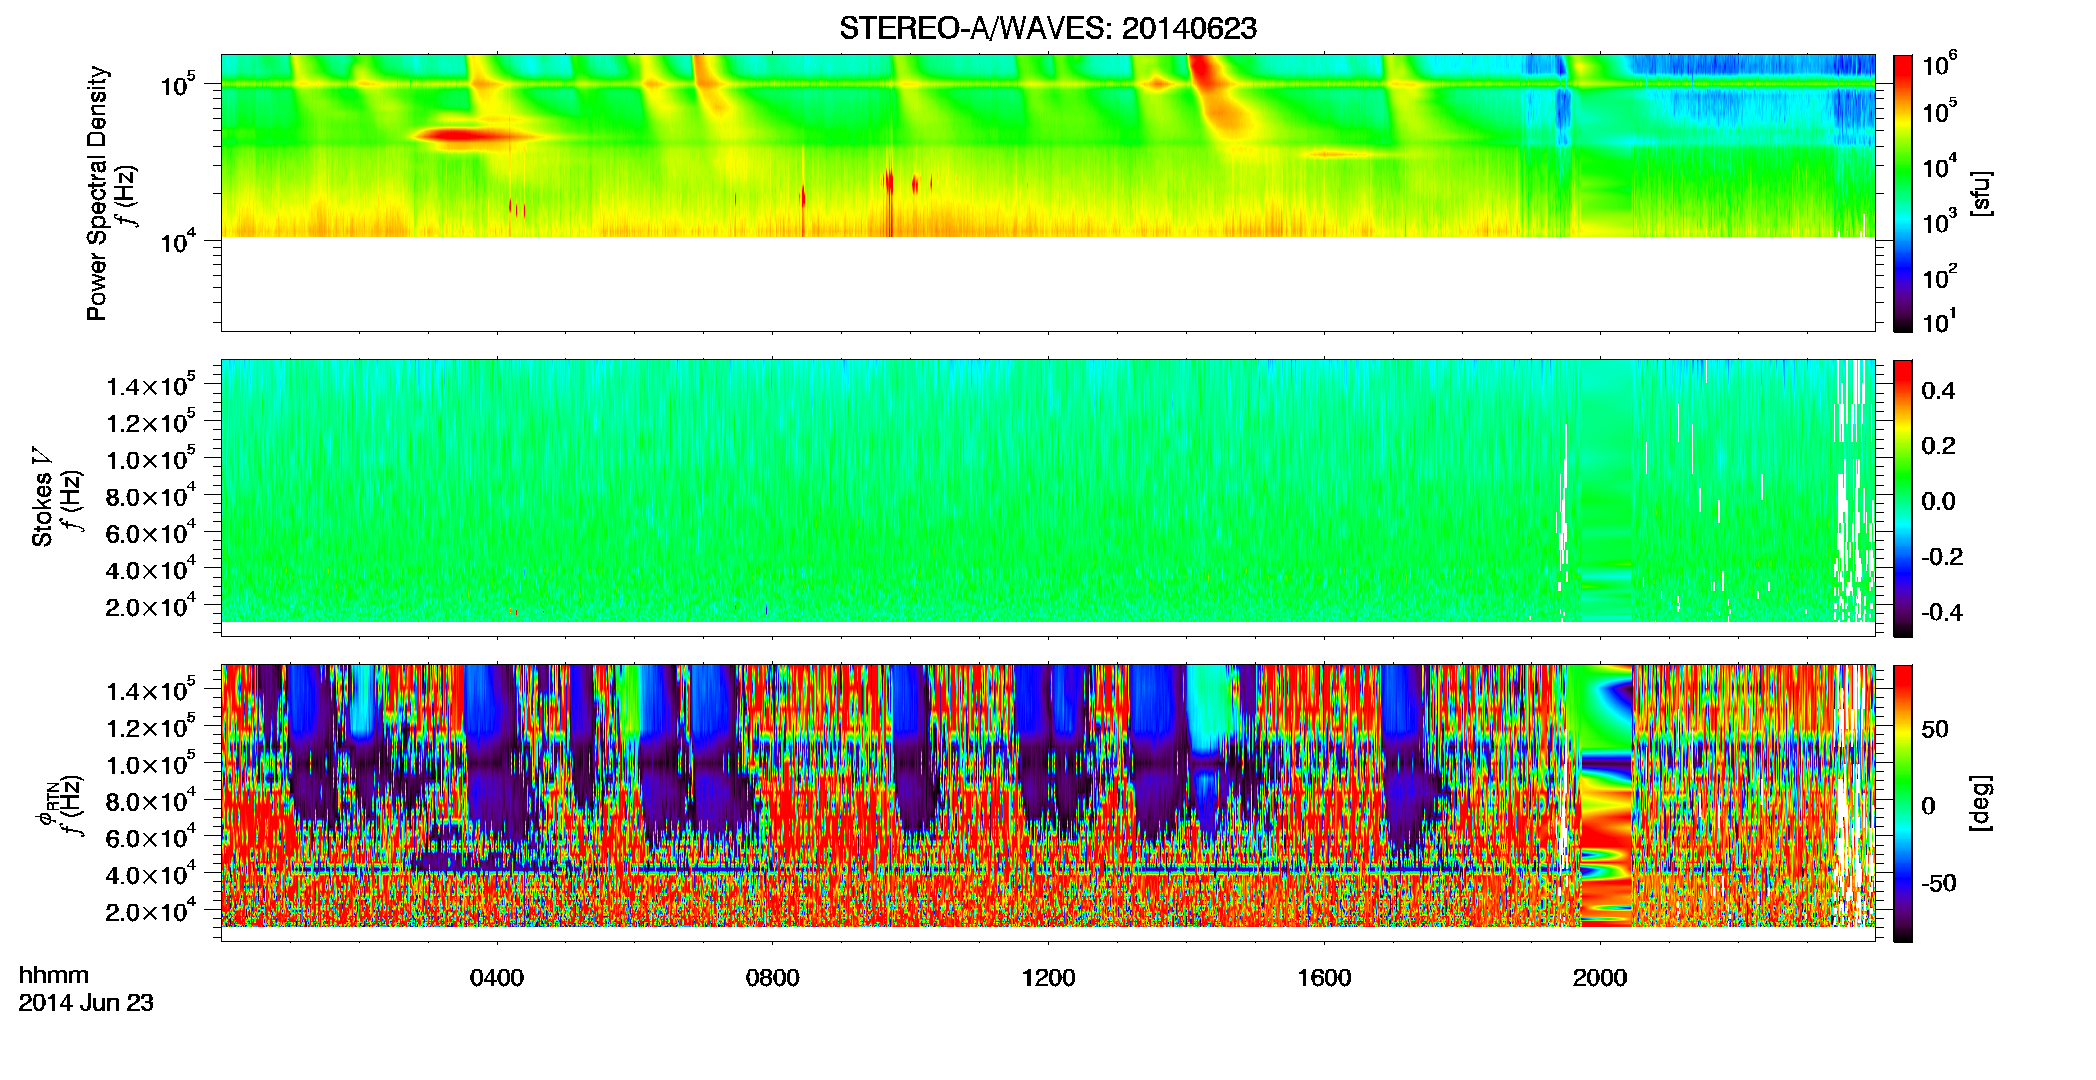
Task: Click the plot title STEREO-A/WAVES: 20140623
Action: pyautogui.click(x=1047, y=29)
